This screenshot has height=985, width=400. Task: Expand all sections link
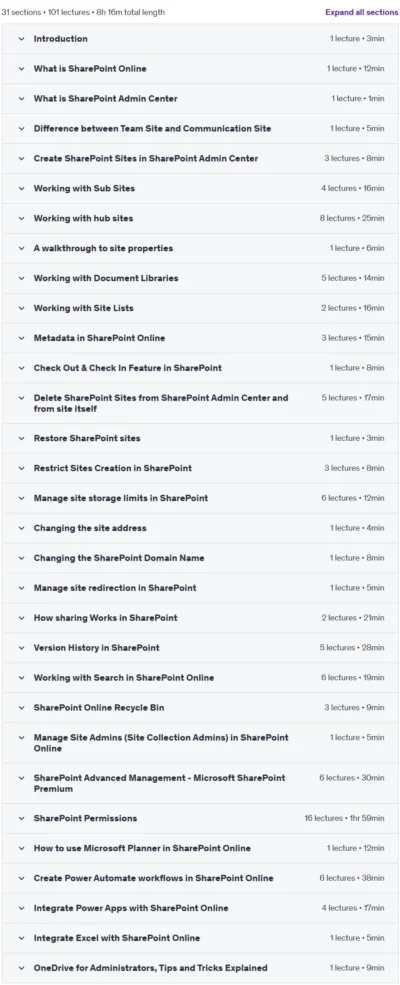coord(362,12)
